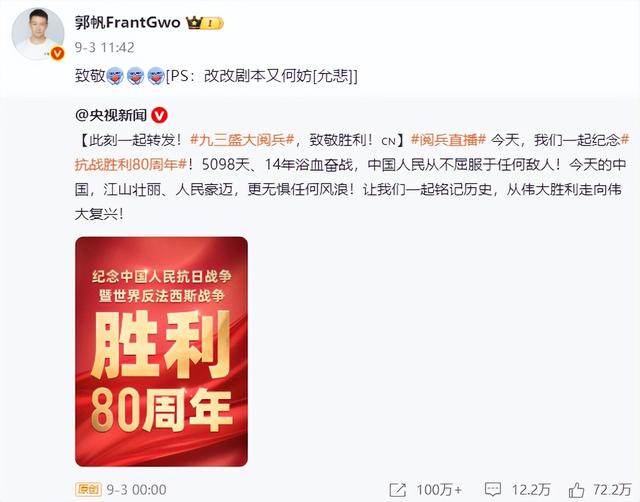Viewport: 640px width, 502px height.
Task: Open hashtag #阅兵直播#
Action: [448, 140]
